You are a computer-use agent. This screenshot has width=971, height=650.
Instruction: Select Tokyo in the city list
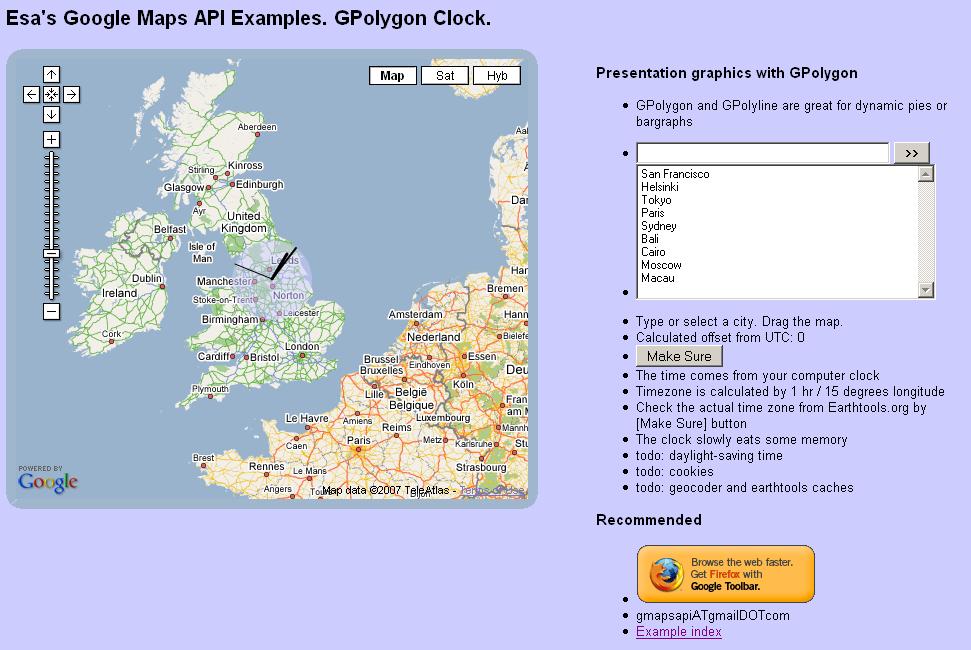[656, 200]
